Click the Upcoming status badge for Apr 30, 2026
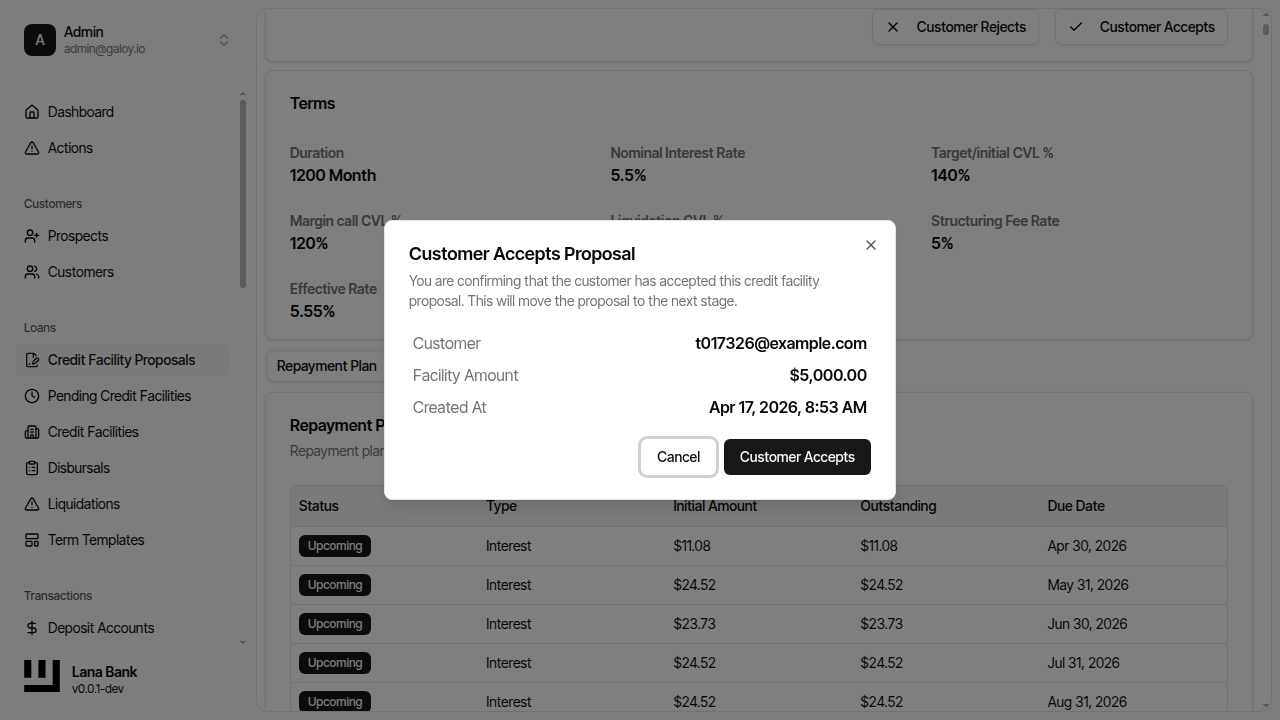The height and width of the screenshot is (720, 1280). tap(334, 545)
